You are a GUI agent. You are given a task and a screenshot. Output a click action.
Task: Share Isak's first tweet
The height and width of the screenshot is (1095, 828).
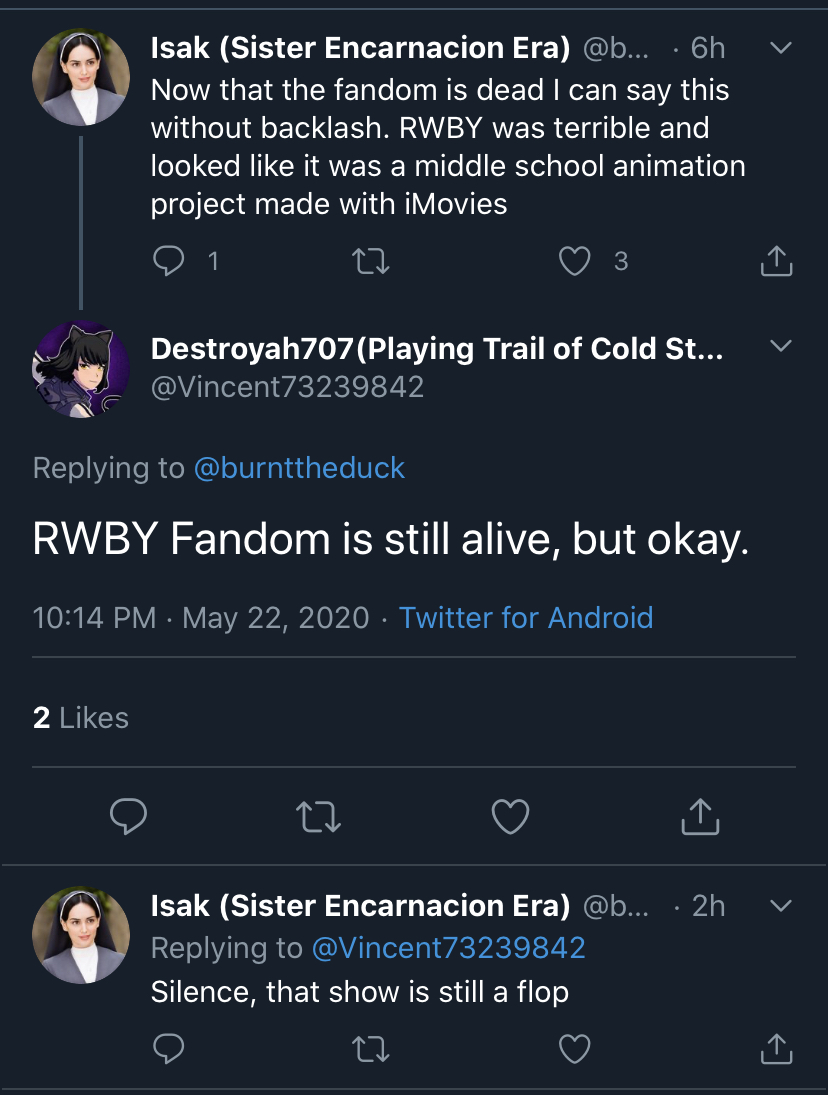point(776,260)
